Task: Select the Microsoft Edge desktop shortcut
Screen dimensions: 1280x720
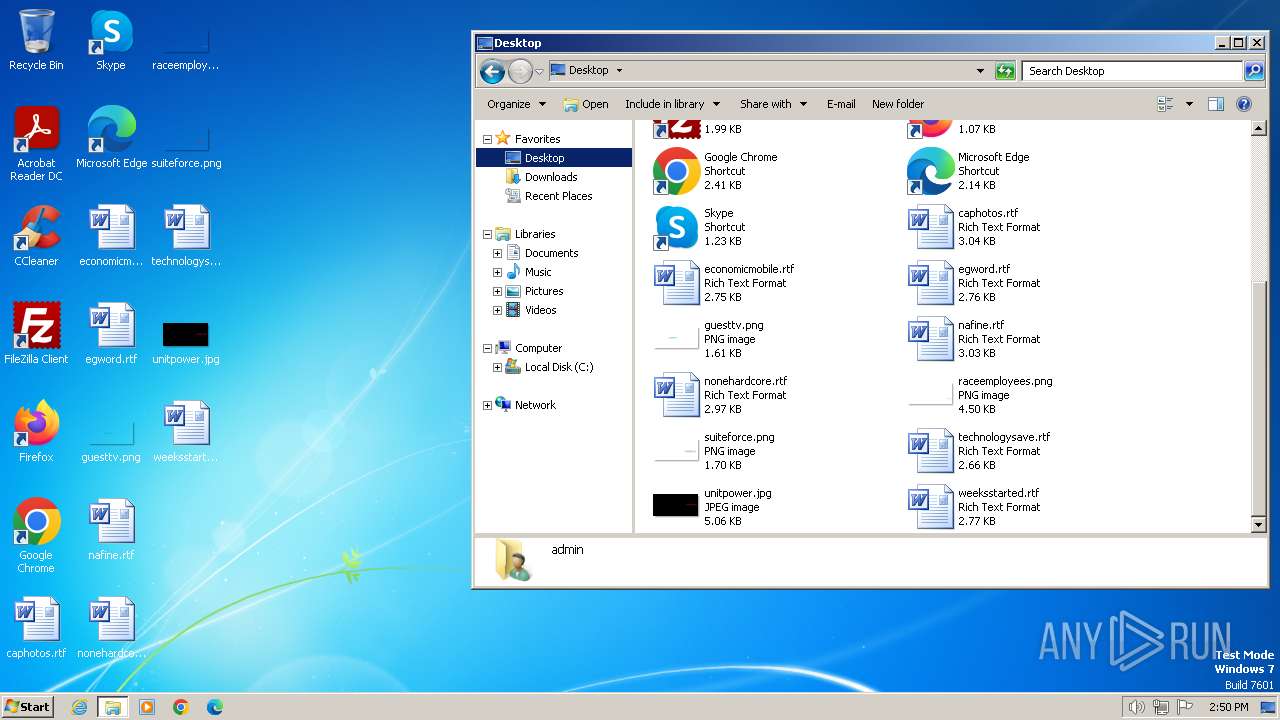Action: point(111,138)
